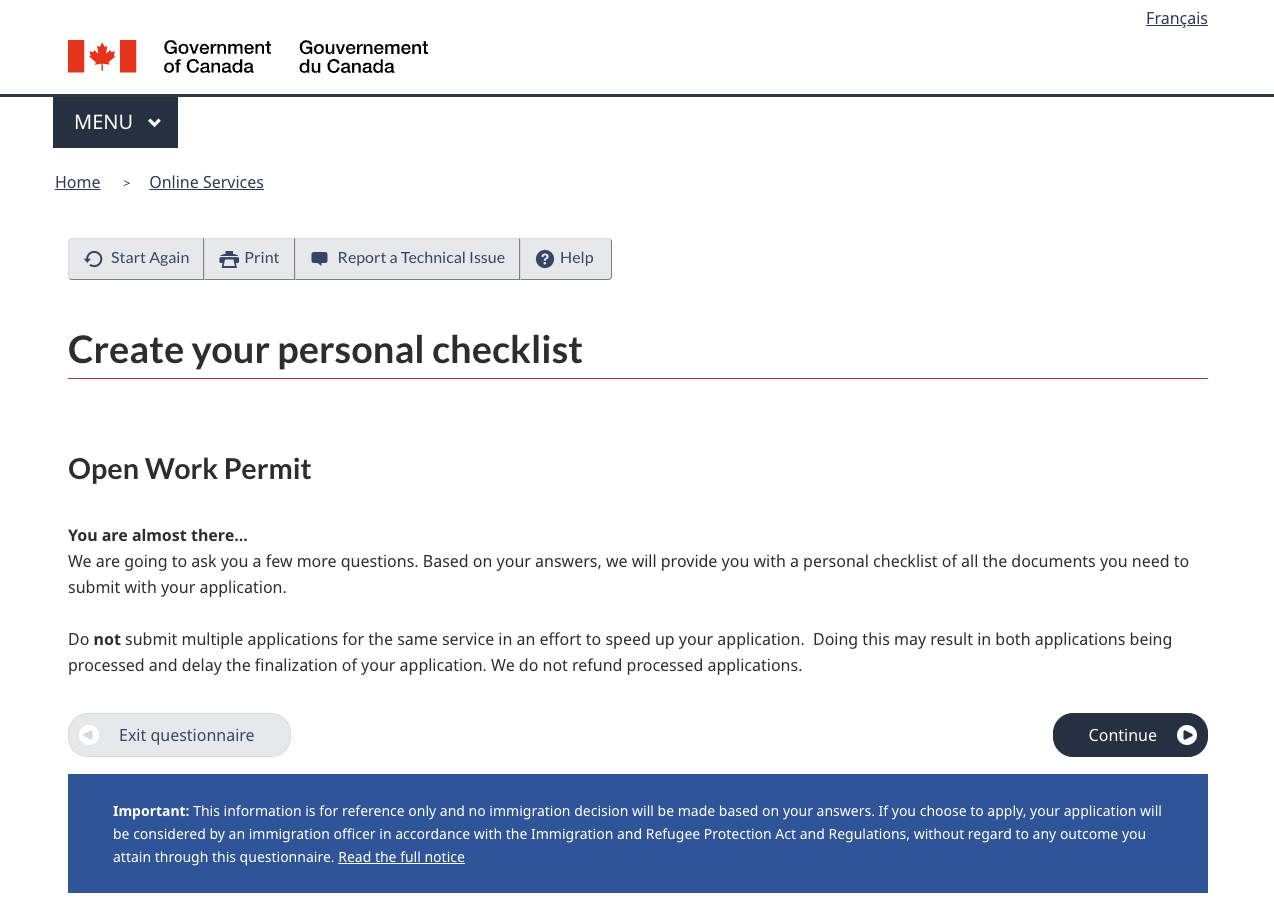Image resolution: width=1274 pixels, height=912 pixels.
Task: Open the main MENU
Action: 104,122
